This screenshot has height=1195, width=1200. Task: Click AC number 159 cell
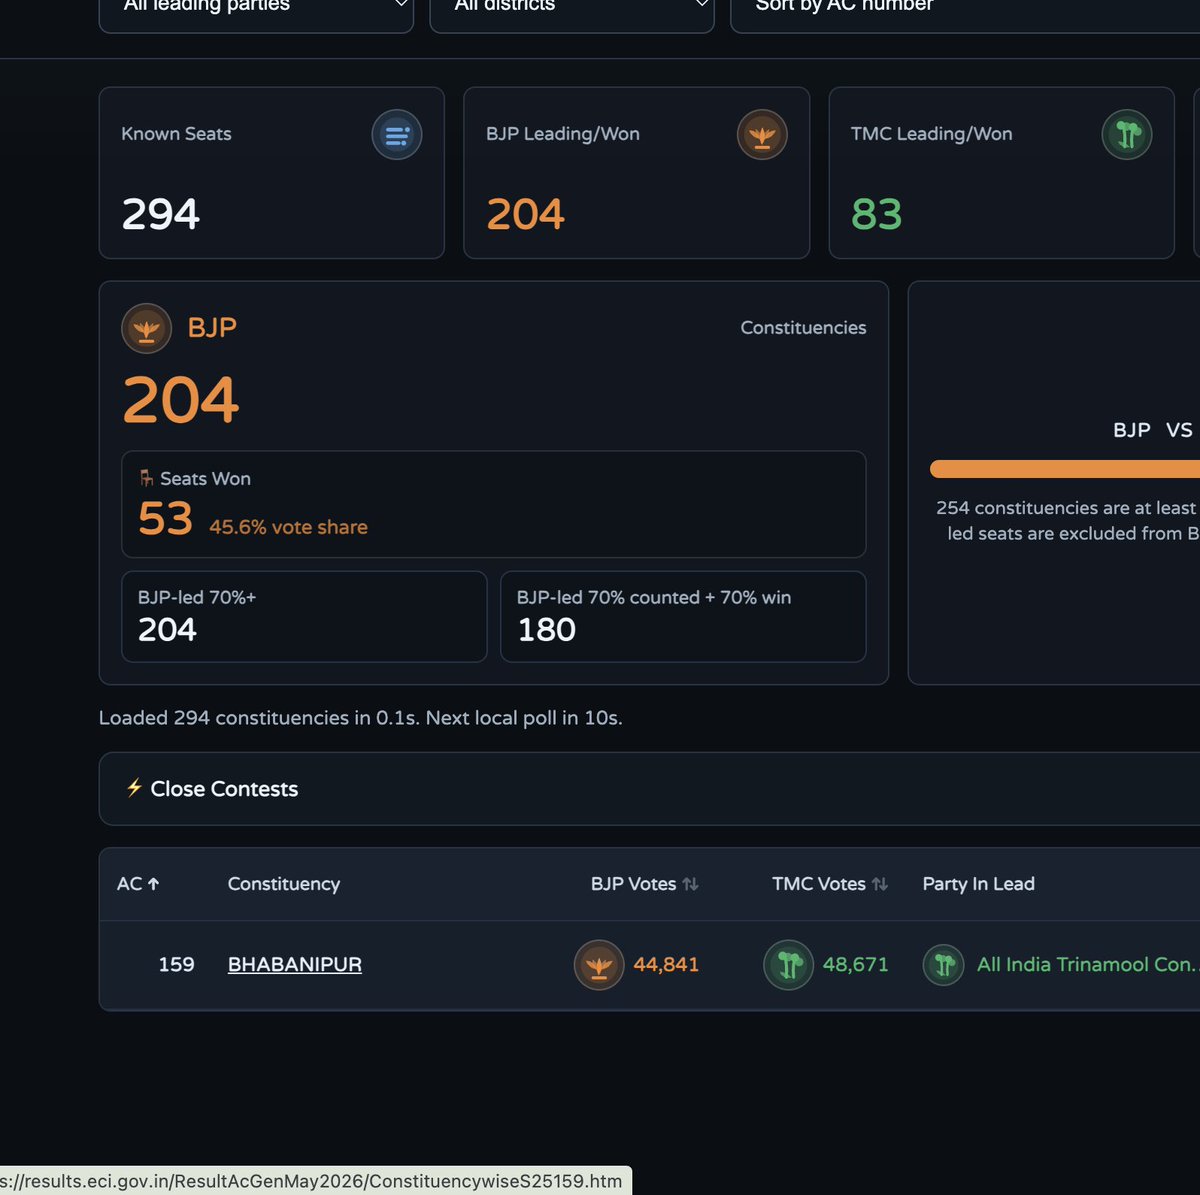(x=176, y=965)
